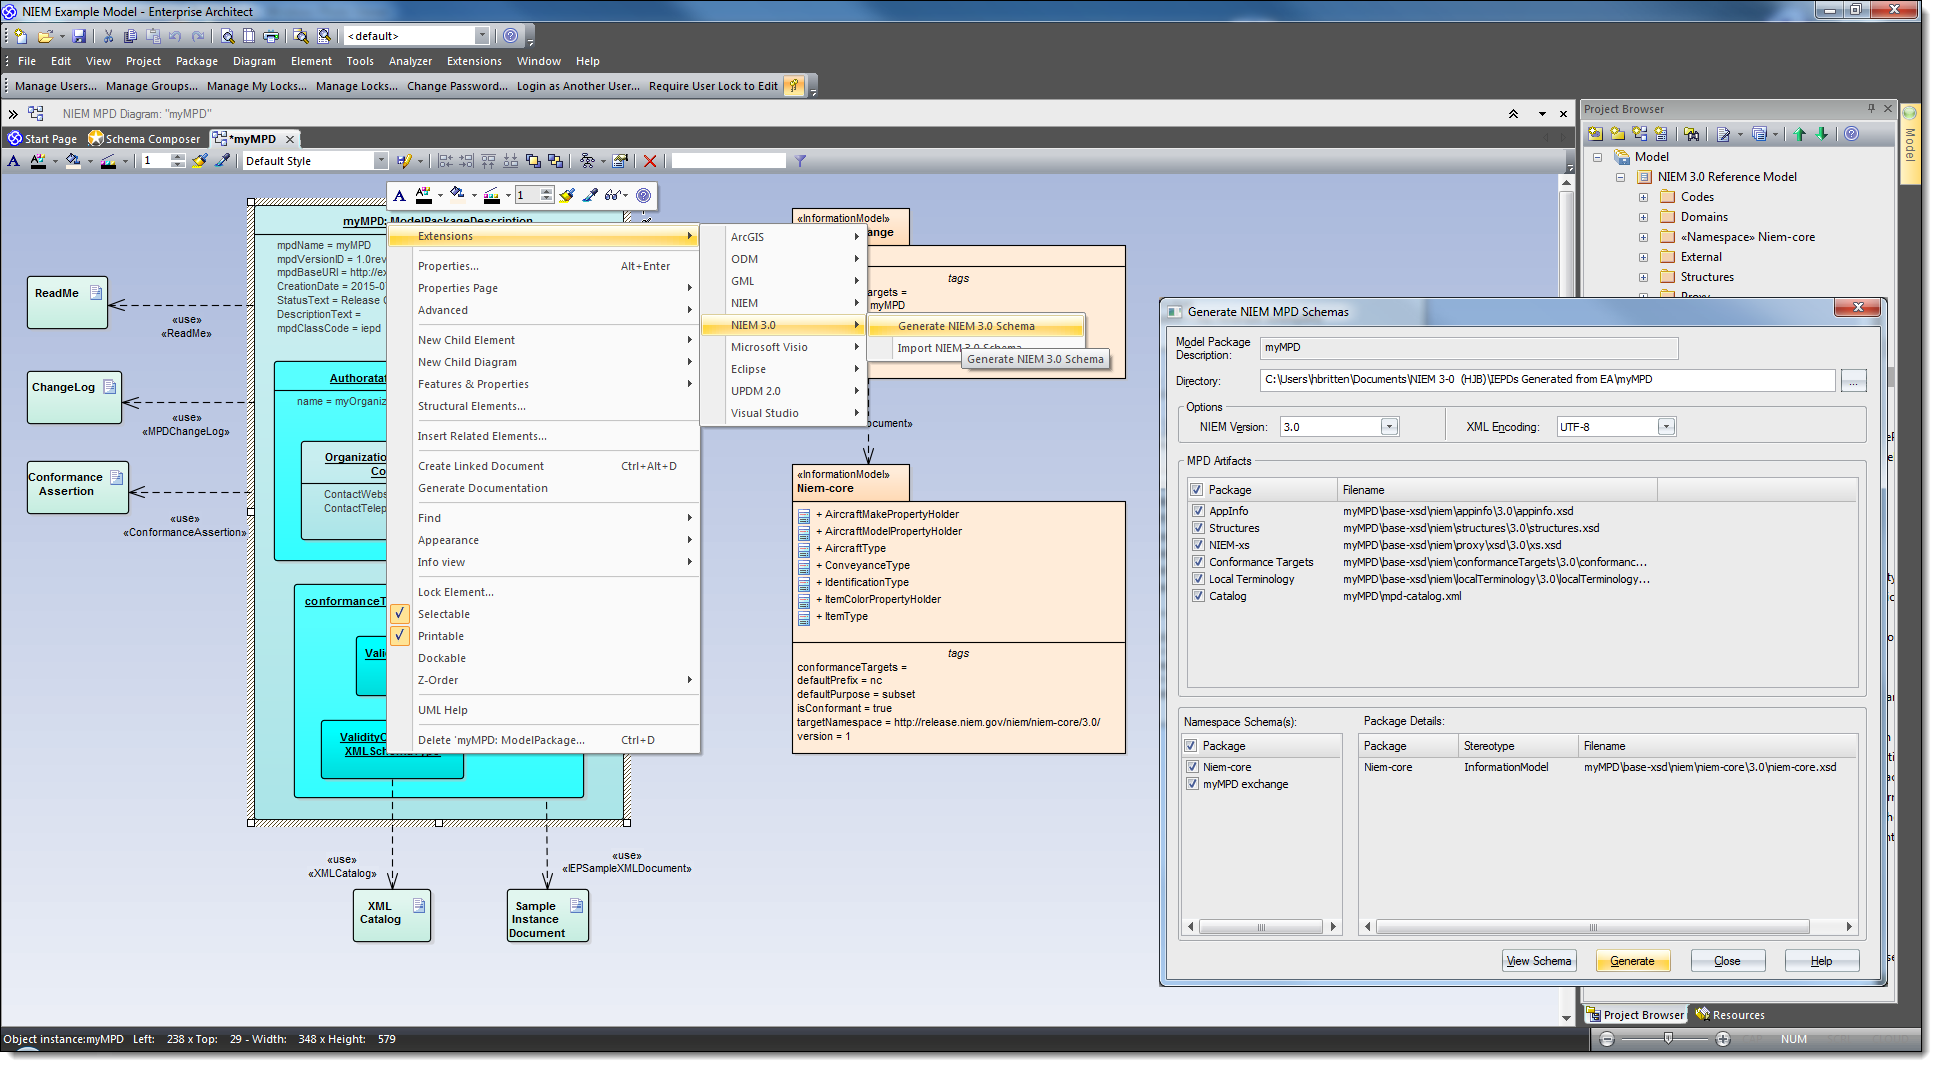Switch to the Schema Composer tab
1937x1067 pixels.
click(x=144, y=139)
